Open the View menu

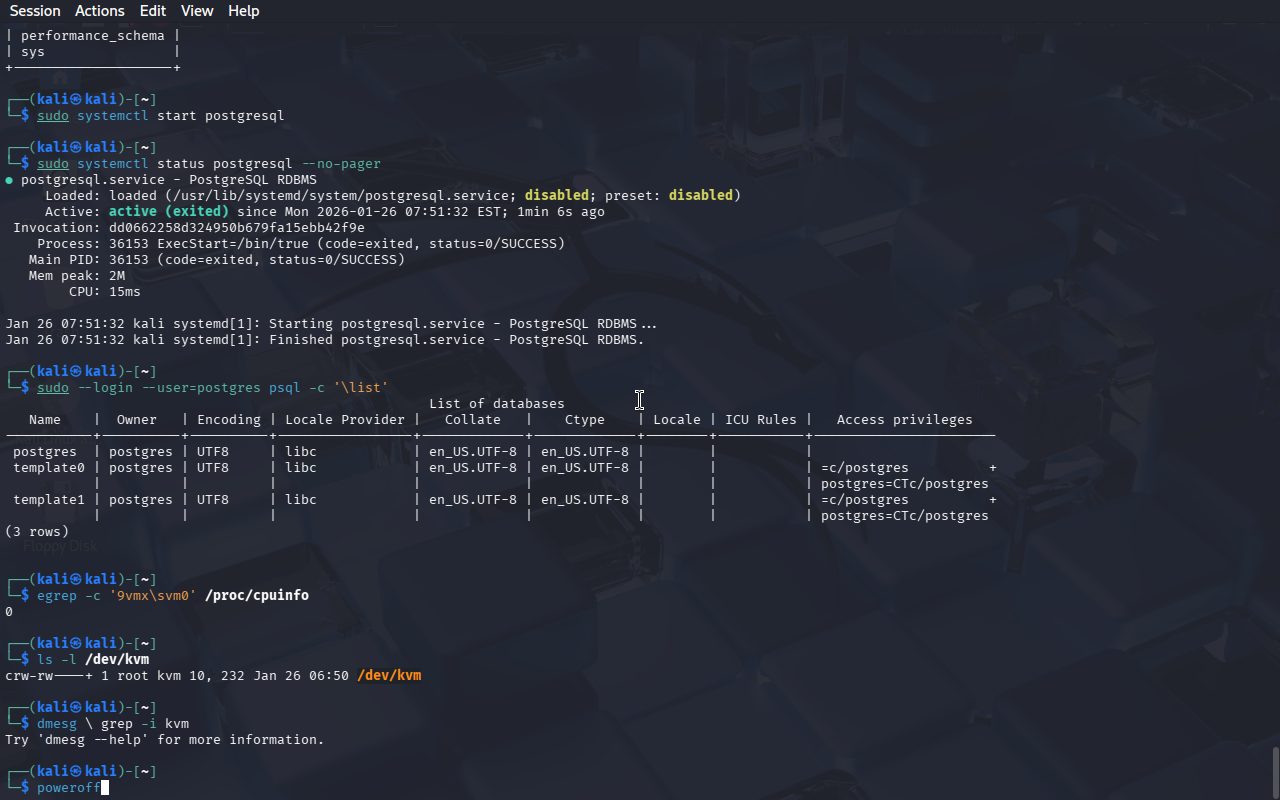pos(197,11)
